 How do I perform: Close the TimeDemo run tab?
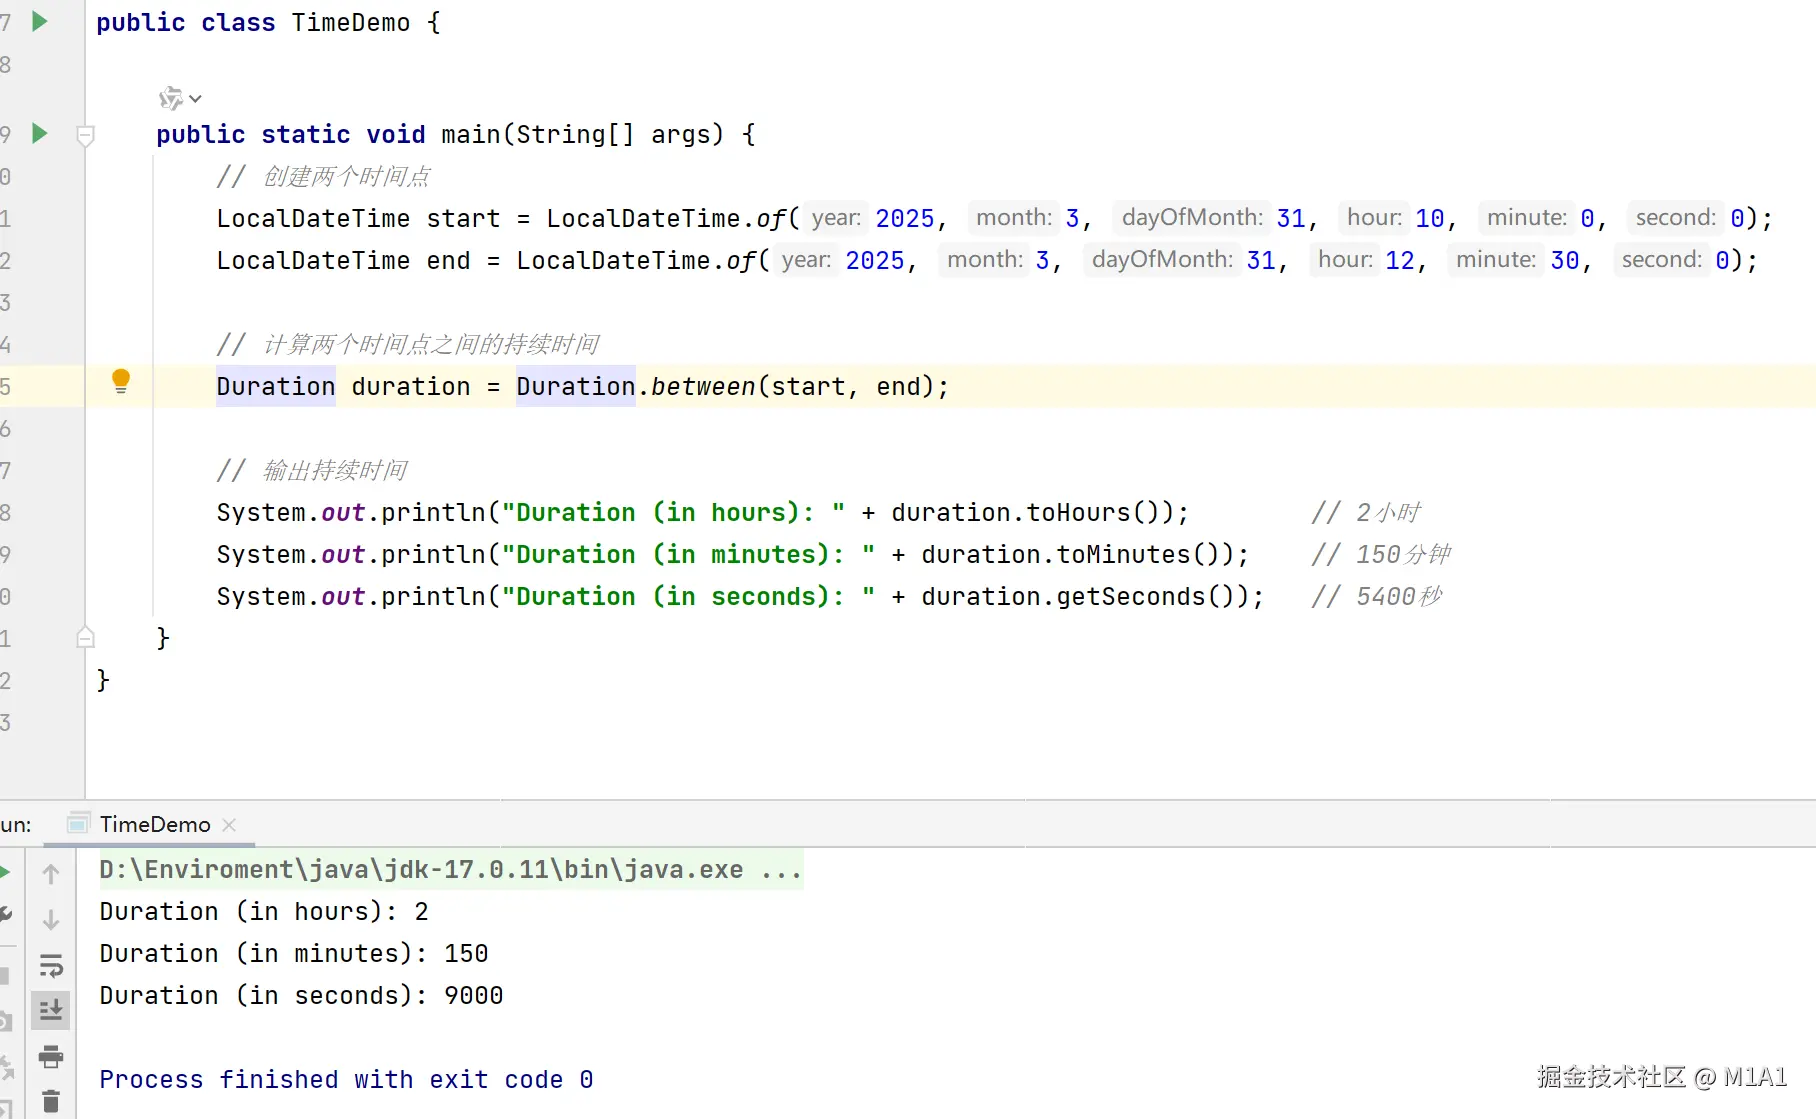(x=229, y=824)
